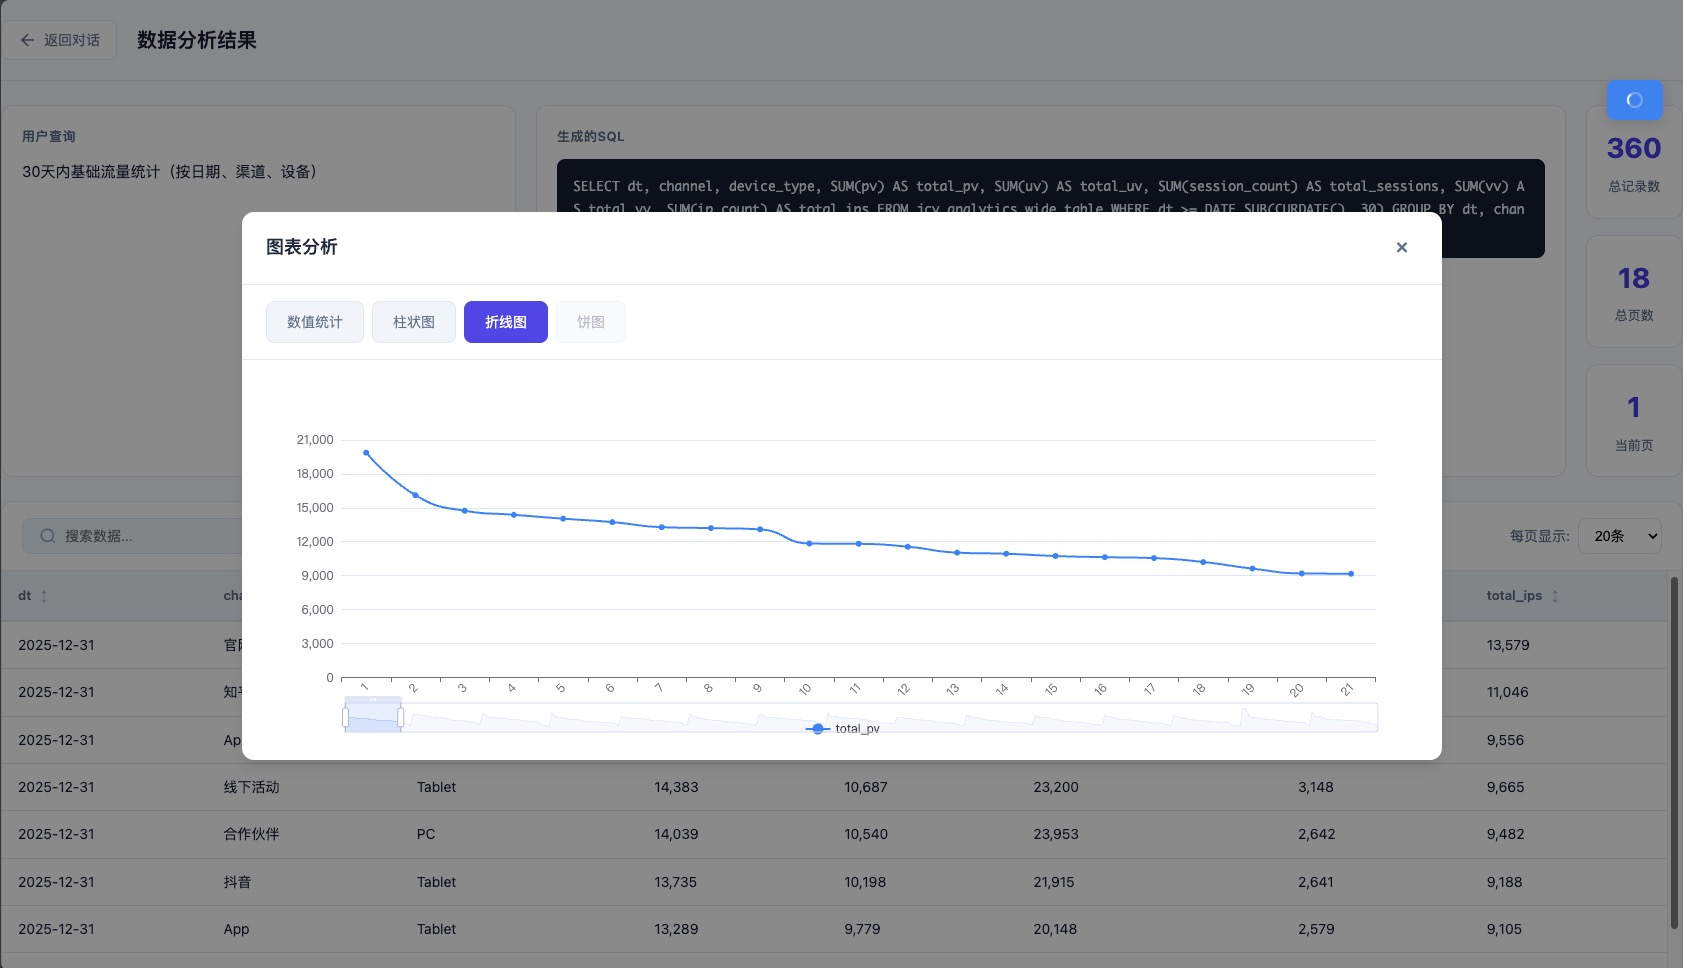Viewport: 1683px width, 968px height.
Task: Sort by total_ips column arrows
Action: [x=1555, y=596]
